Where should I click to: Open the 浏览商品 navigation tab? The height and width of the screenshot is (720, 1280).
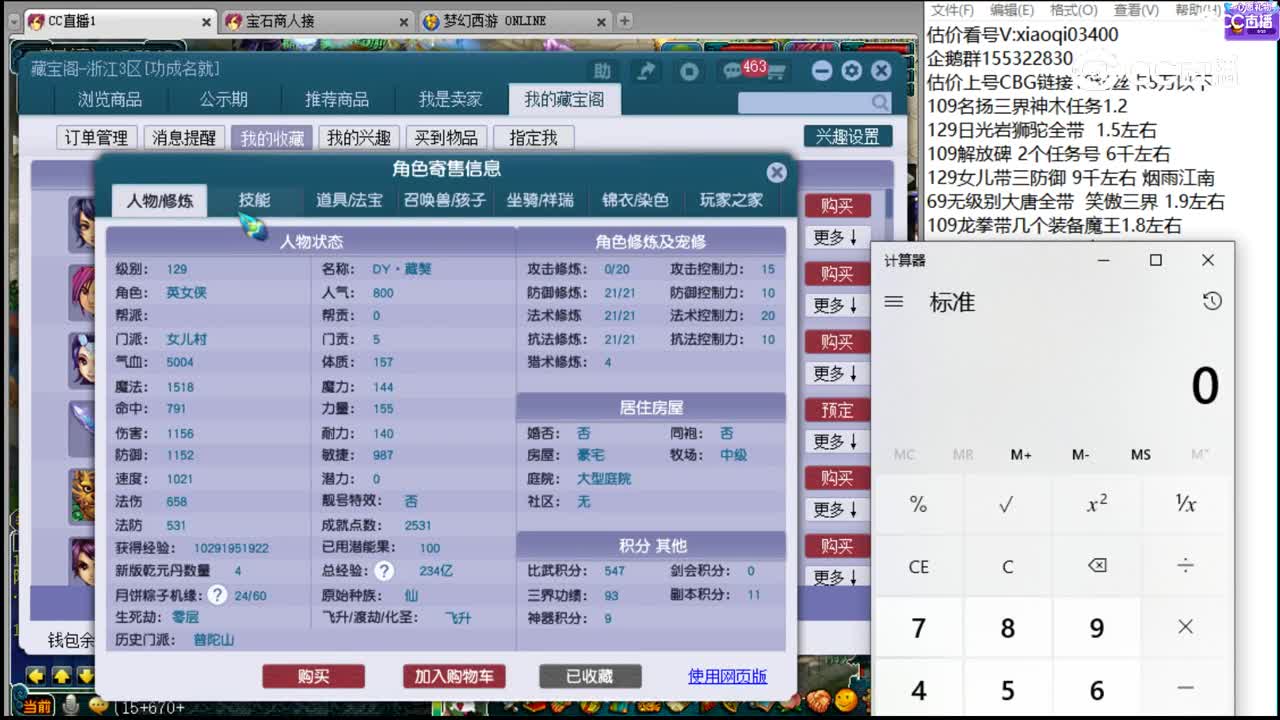(110, 99)
